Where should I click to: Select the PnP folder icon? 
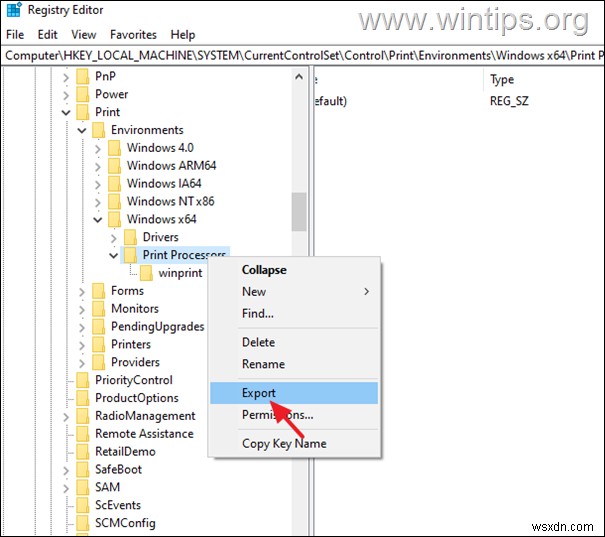click(83, 76)
